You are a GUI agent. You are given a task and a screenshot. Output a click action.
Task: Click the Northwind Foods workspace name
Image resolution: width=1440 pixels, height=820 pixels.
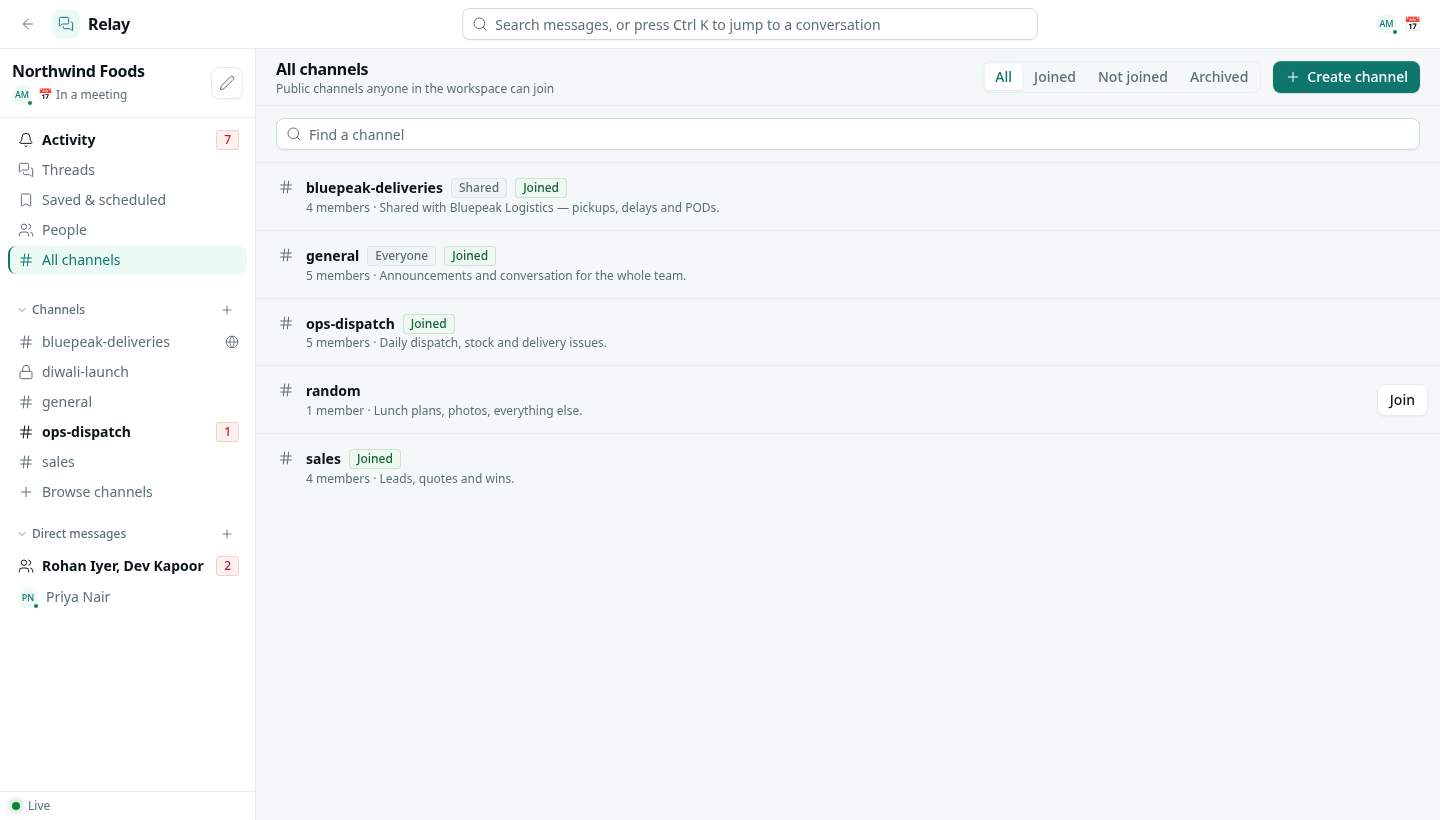(x=78, y=71)
